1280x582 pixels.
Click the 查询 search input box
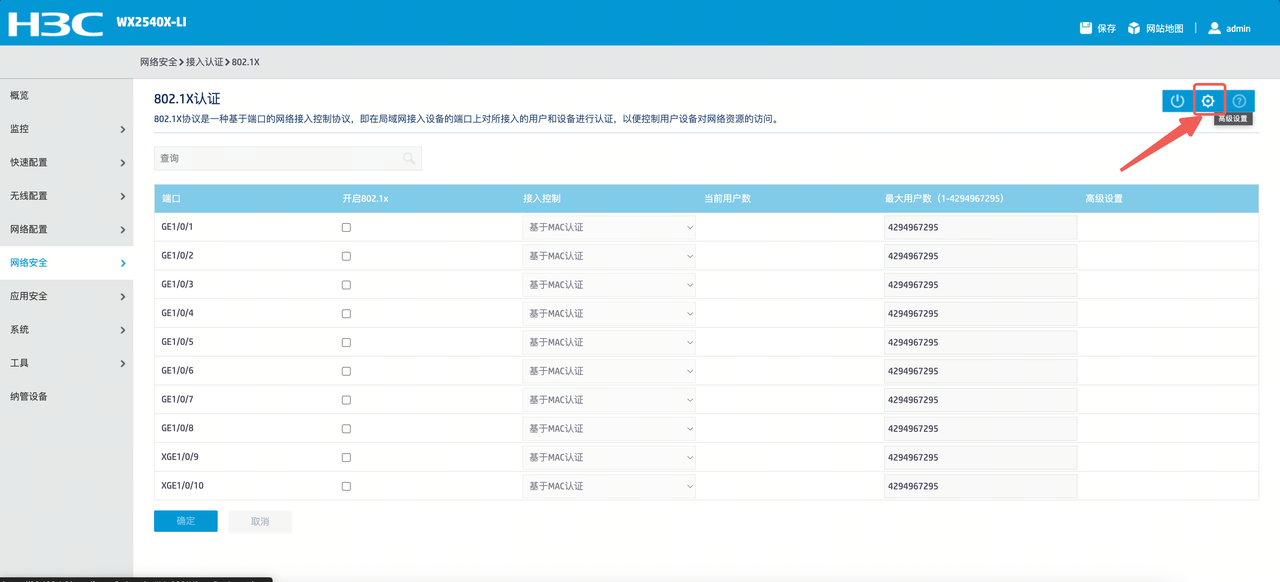(288, 158)
